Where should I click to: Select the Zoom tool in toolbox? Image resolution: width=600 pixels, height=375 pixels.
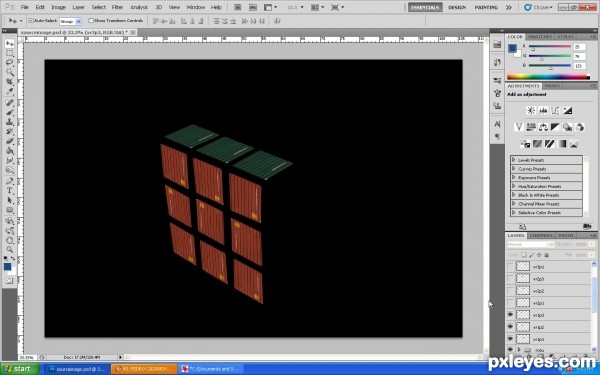pyautogui.click(x=10, y=250)
